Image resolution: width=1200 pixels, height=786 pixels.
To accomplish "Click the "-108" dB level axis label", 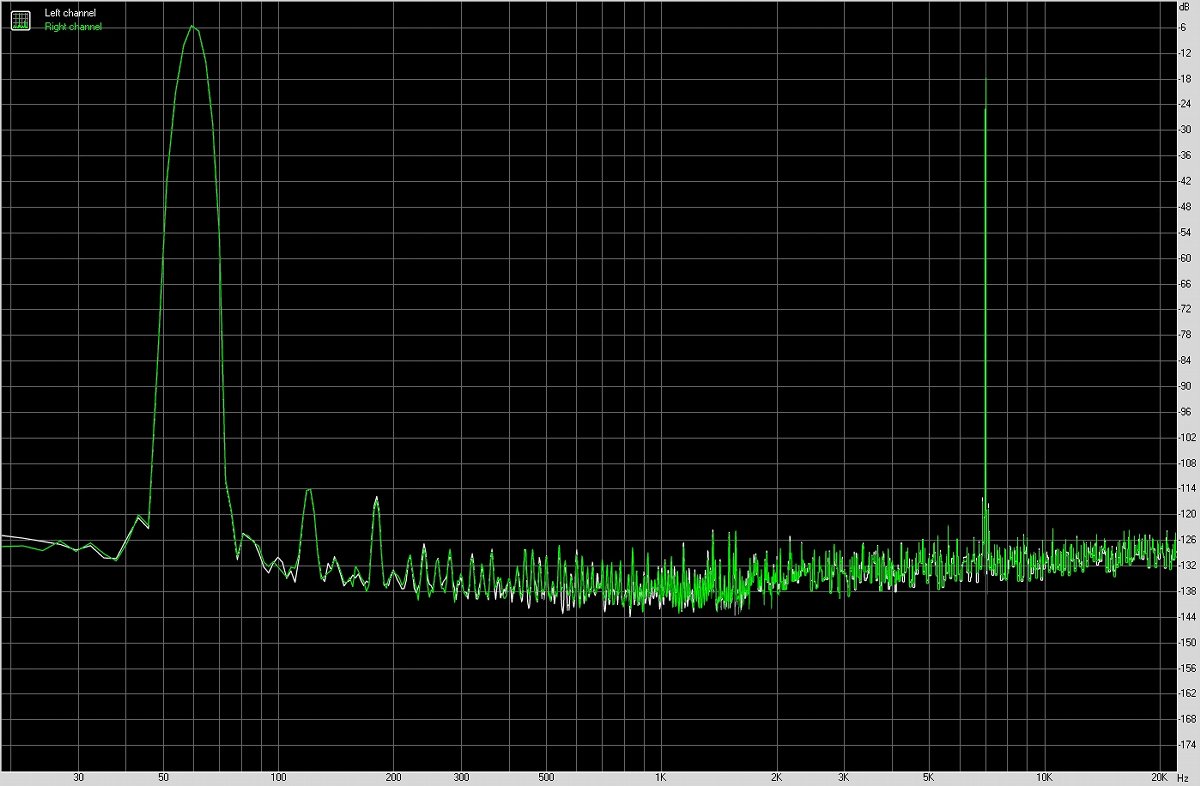I will 1187,463.
